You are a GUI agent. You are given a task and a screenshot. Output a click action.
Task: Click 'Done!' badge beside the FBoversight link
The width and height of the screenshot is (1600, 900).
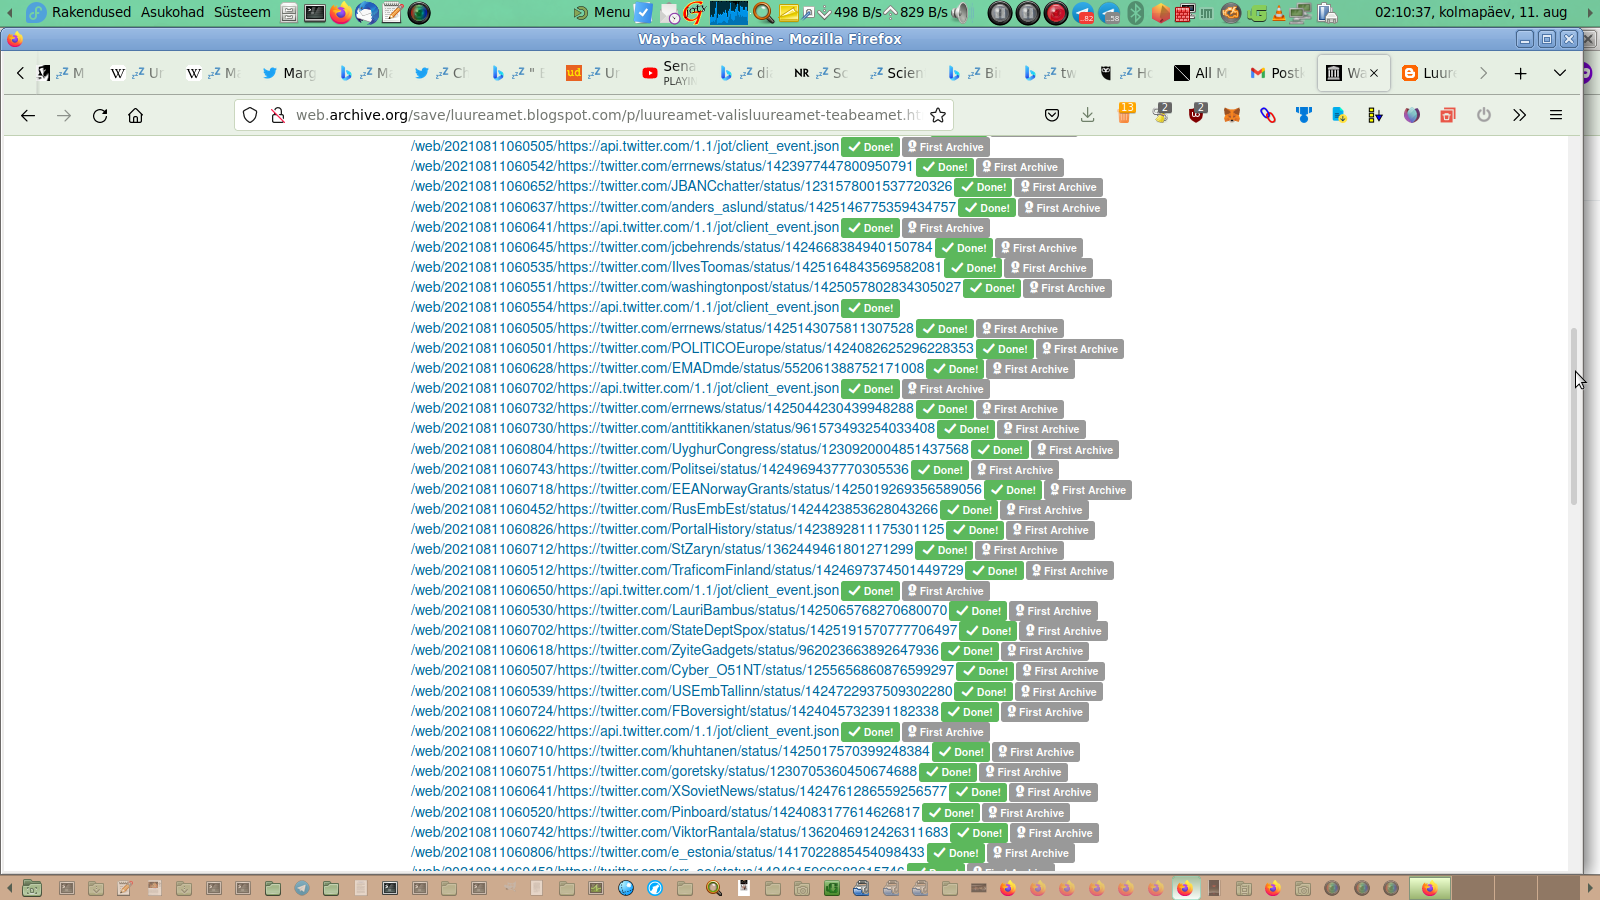click(x=970, y=712)
